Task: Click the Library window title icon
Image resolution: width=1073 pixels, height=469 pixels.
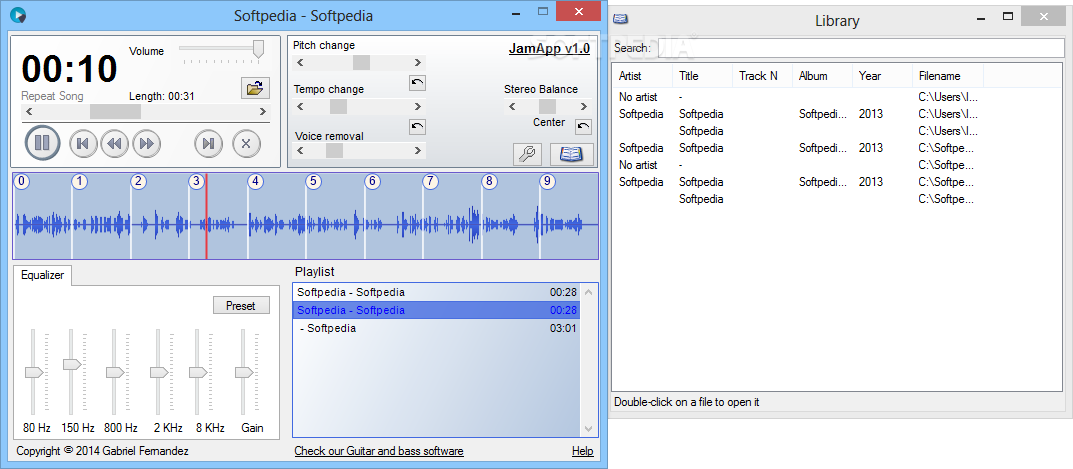Action: coord(621,19)
